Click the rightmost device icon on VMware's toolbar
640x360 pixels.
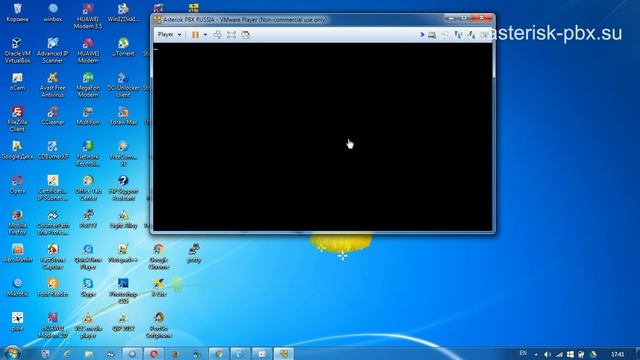pos(484,35)
